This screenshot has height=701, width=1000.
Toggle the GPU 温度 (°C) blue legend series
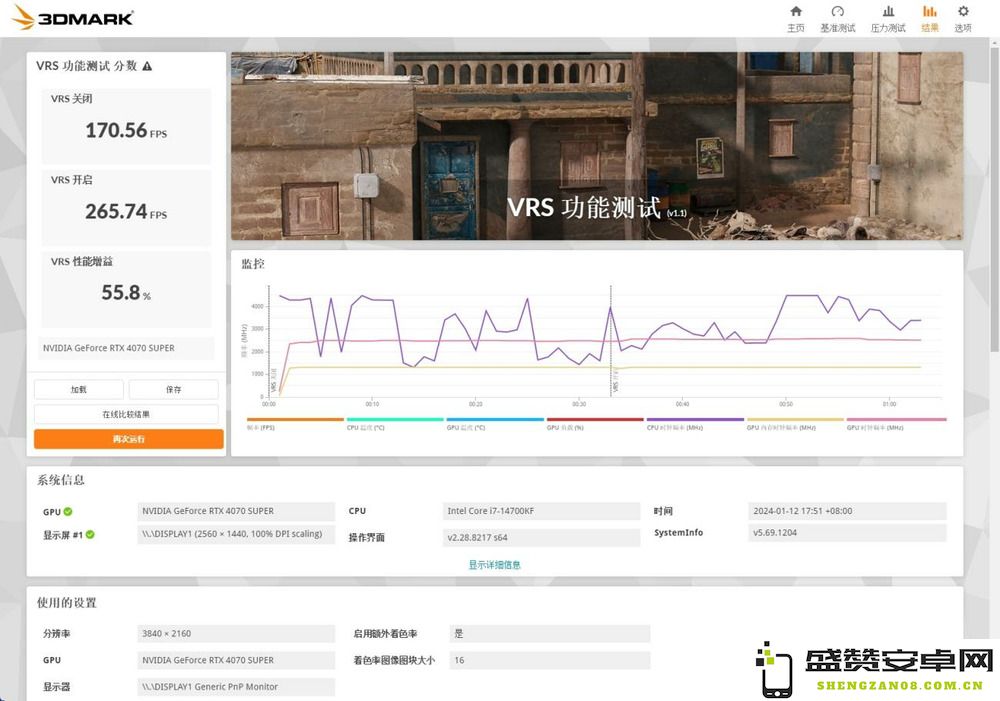point(495,424)
